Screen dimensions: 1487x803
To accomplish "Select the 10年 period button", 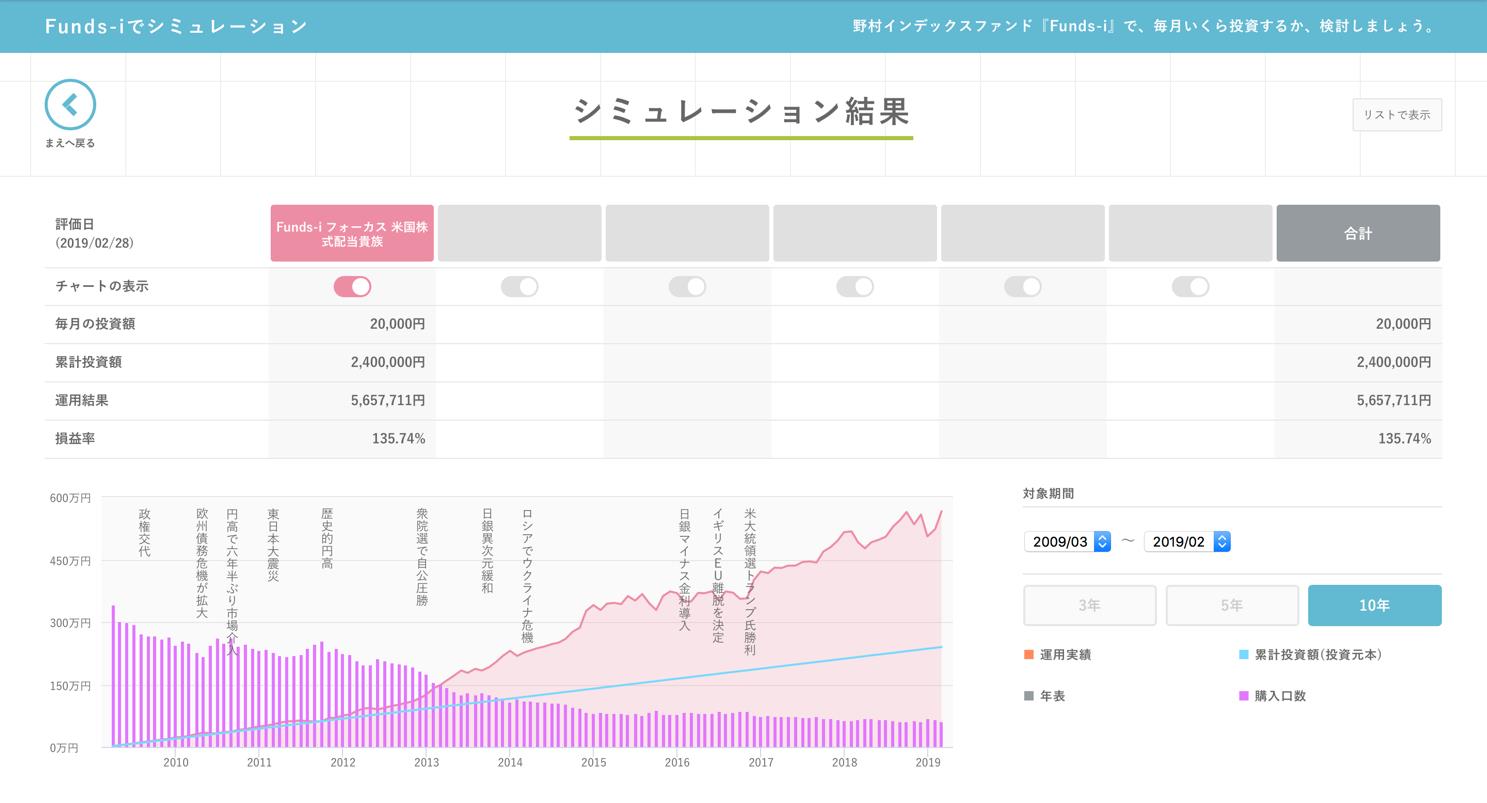I will pos(1374,605).
